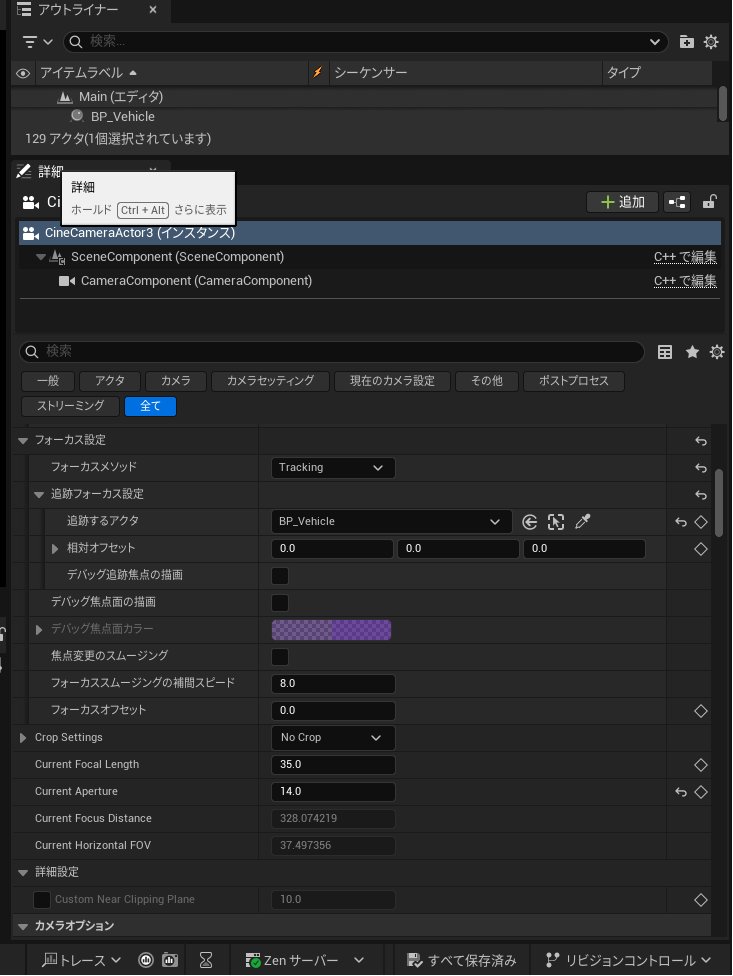733x976 pixels.
Task: Add keyframe for Relative Offset
Action: (x=701, y=549)
